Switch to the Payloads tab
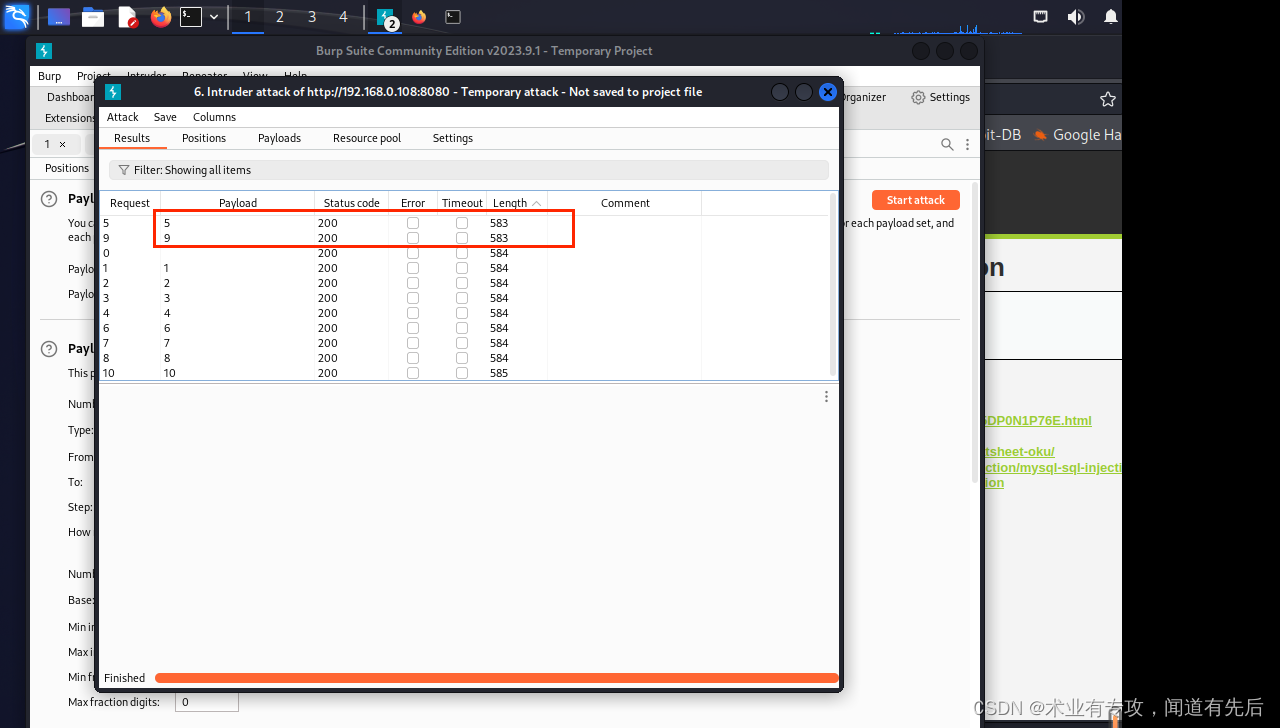 click(x=279, y=138)
